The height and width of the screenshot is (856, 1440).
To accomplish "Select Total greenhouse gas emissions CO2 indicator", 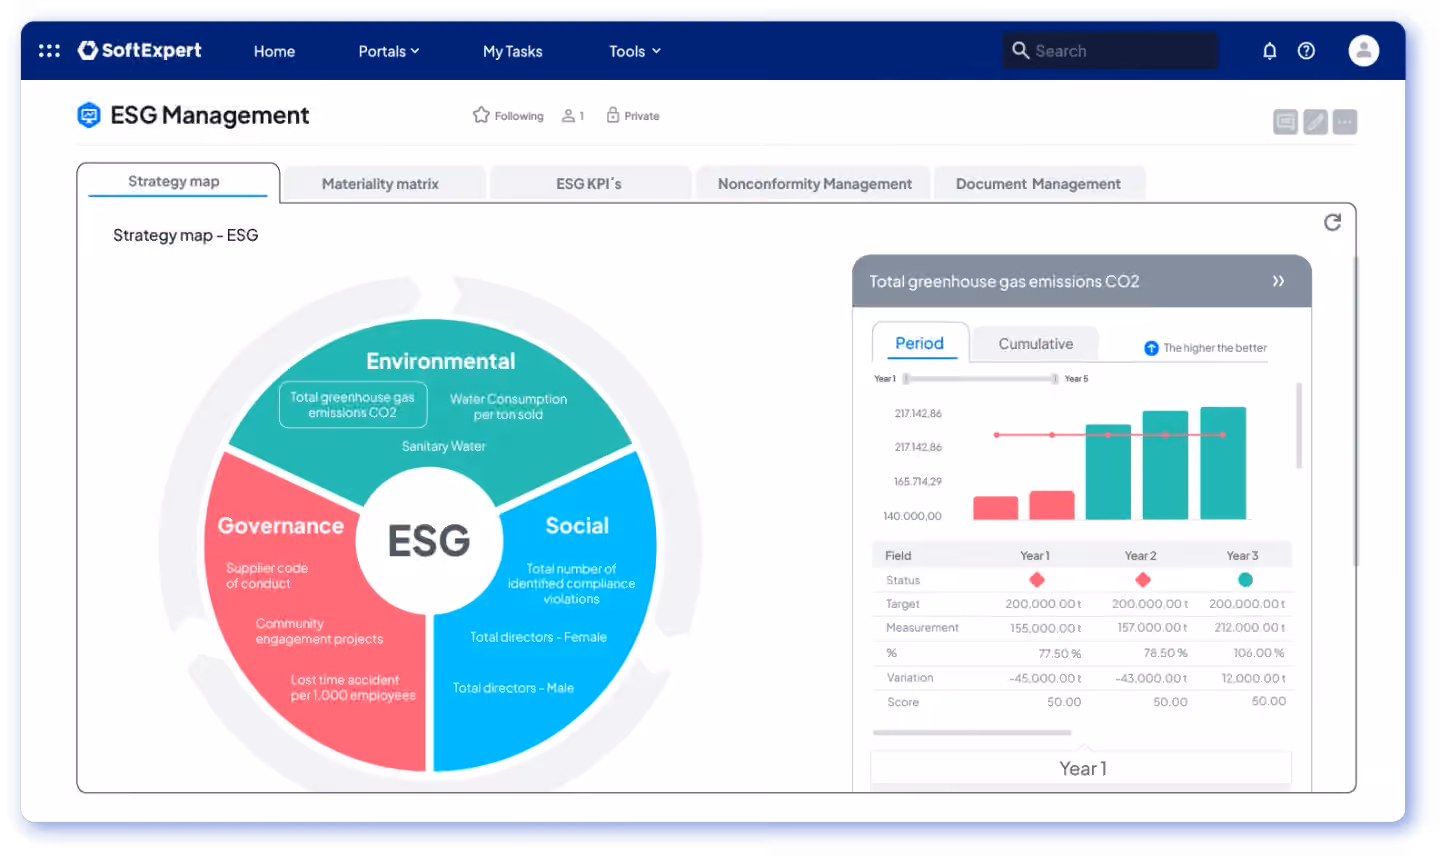I will point(352,405).
